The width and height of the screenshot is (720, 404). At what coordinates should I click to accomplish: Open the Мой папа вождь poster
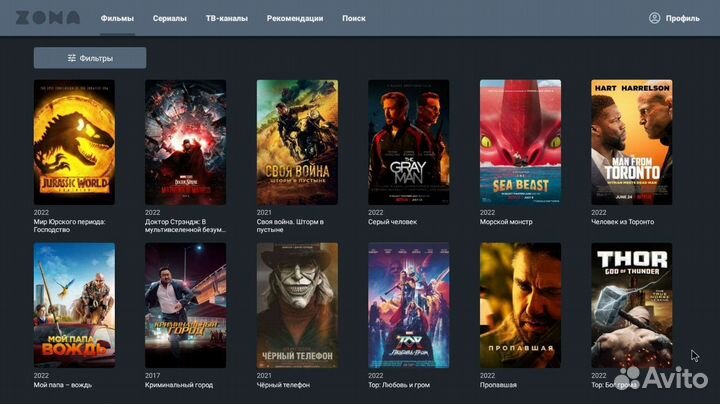pyautogui.click(x=74, y=305)
